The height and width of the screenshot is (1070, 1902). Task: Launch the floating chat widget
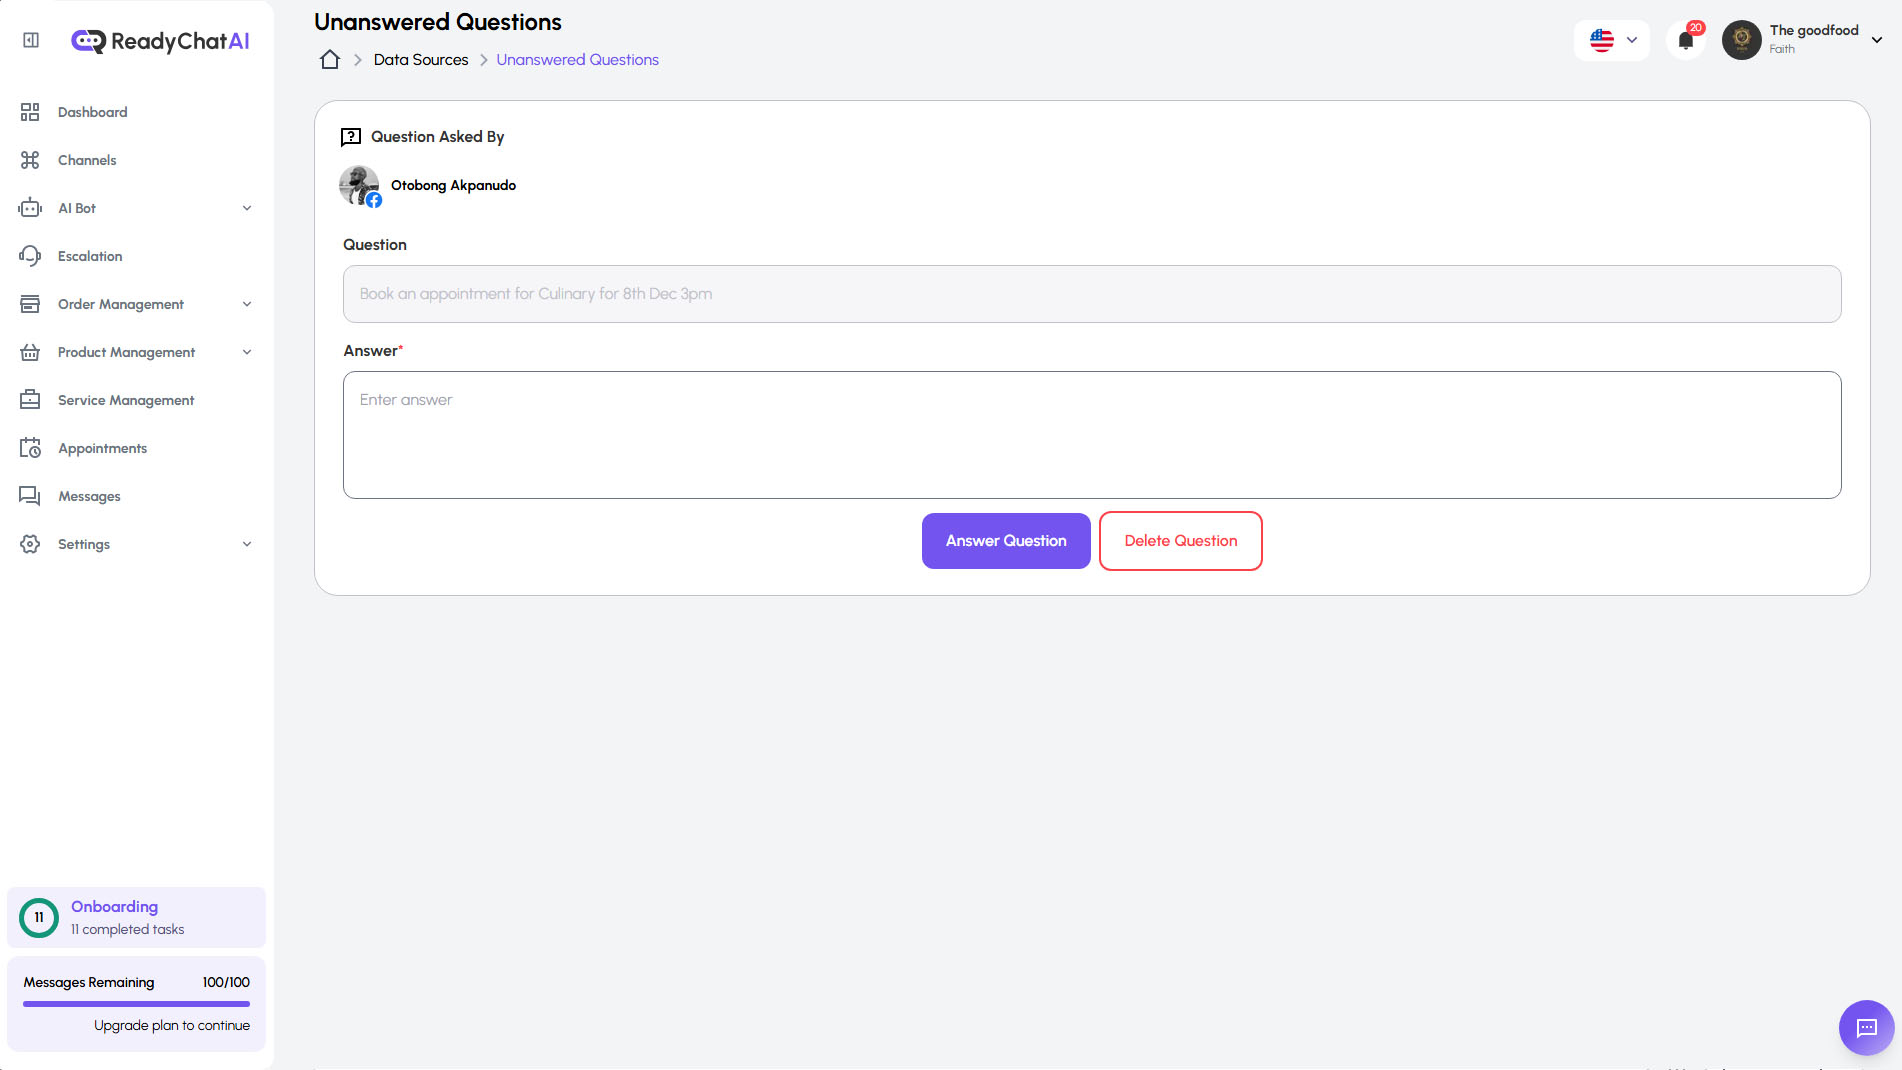pyautogui.click(x=1864, y=1028)
